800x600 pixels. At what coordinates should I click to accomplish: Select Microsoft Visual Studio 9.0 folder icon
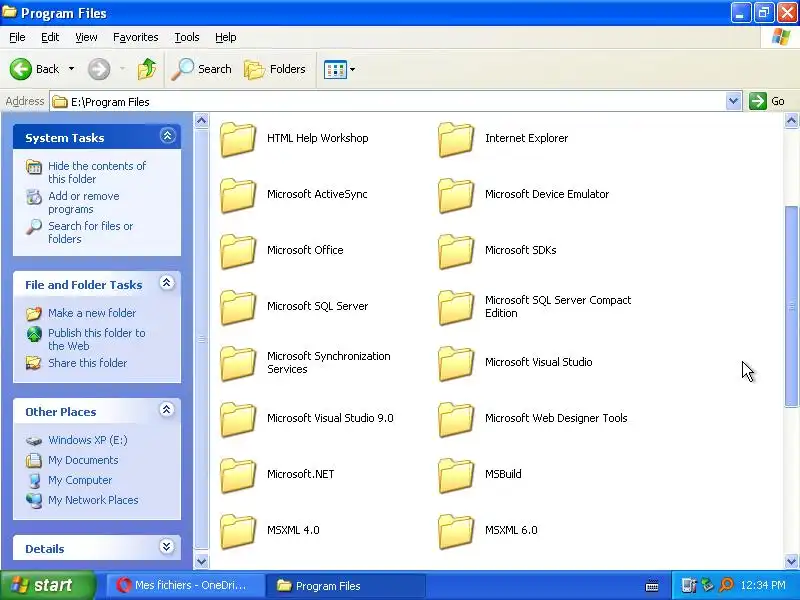(x=238, y=419)
